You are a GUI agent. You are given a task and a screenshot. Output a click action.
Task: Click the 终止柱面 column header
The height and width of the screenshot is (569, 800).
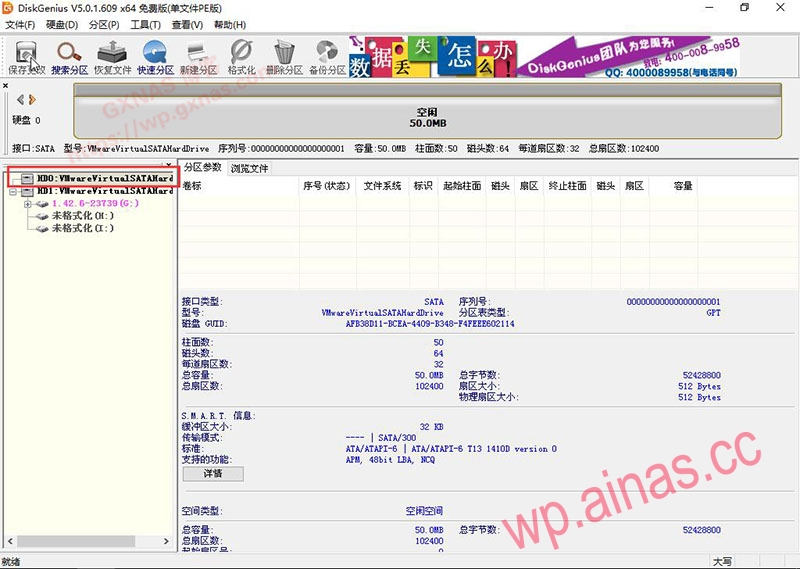coord(567,186)
